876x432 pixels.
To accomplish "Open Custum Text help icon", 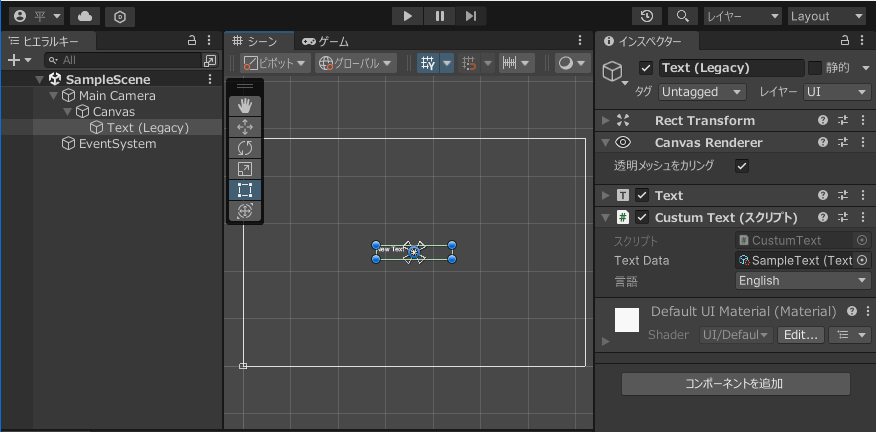I will (822, 217).
